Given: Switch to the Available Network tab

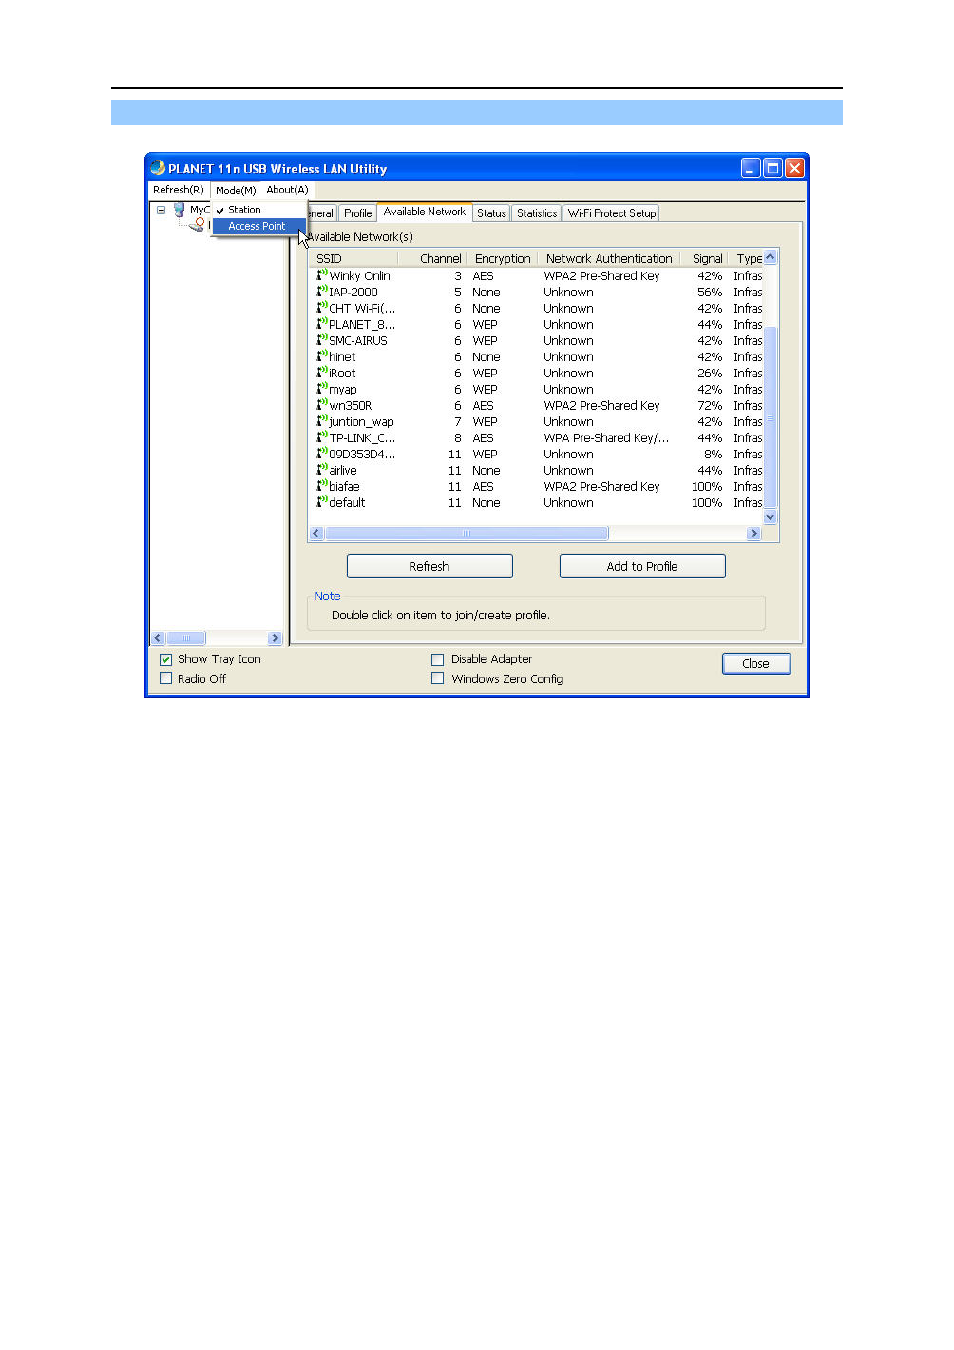Looking at the screenshot, I should [425, 212].
